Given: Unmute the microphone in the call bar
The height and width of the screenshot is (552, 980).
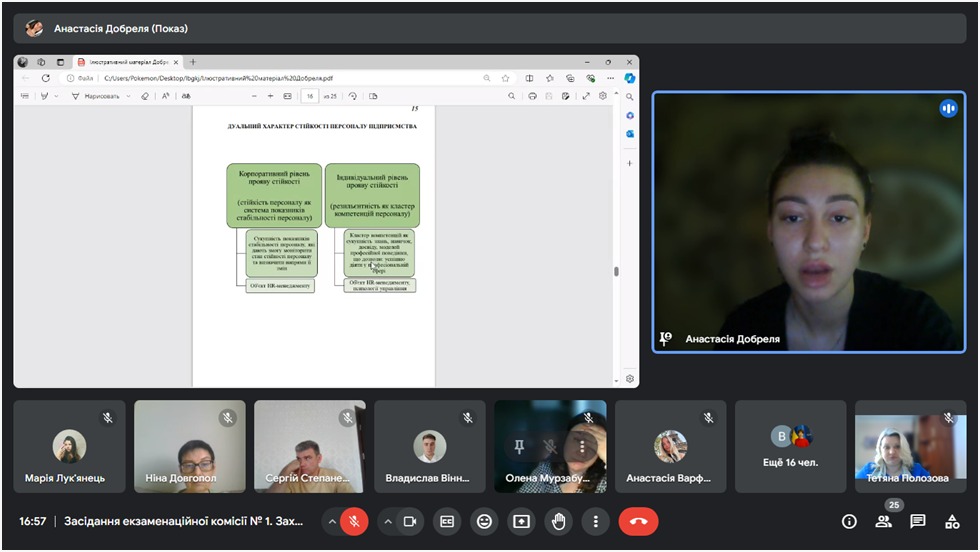Looking at the screenshot, I should pos(354,521).
